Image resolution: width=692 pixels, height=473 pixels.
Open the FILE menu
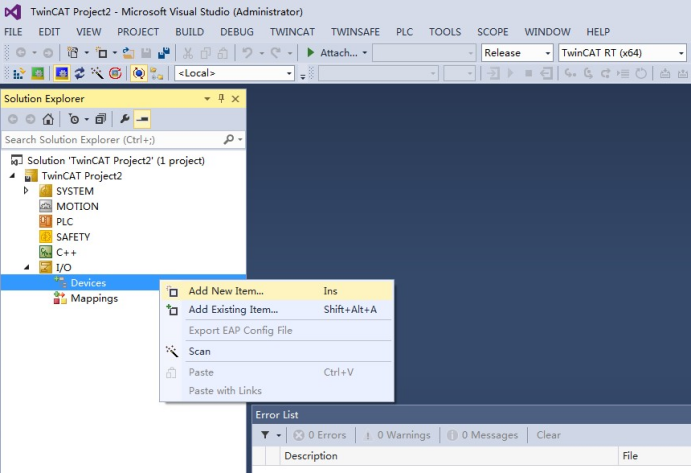point(13,32)
